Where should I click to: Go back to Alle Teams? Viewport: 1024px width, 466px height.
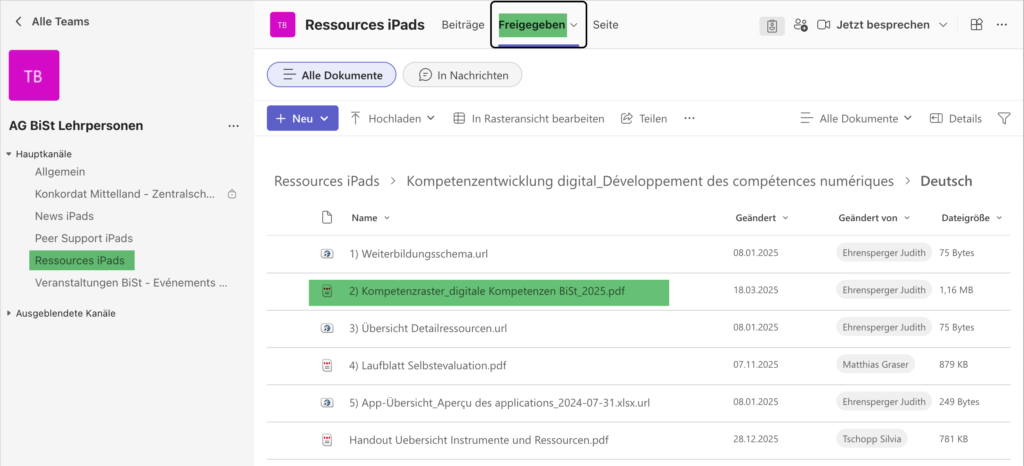point(52,22)
